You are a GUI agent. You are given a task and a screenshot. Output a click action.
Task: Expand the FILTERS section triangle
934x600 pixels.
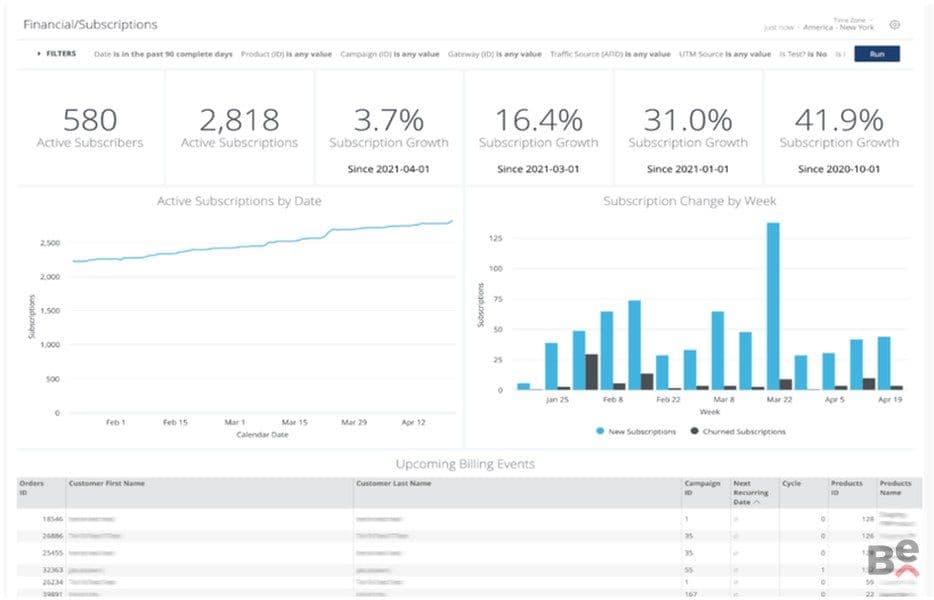(39, 54)
